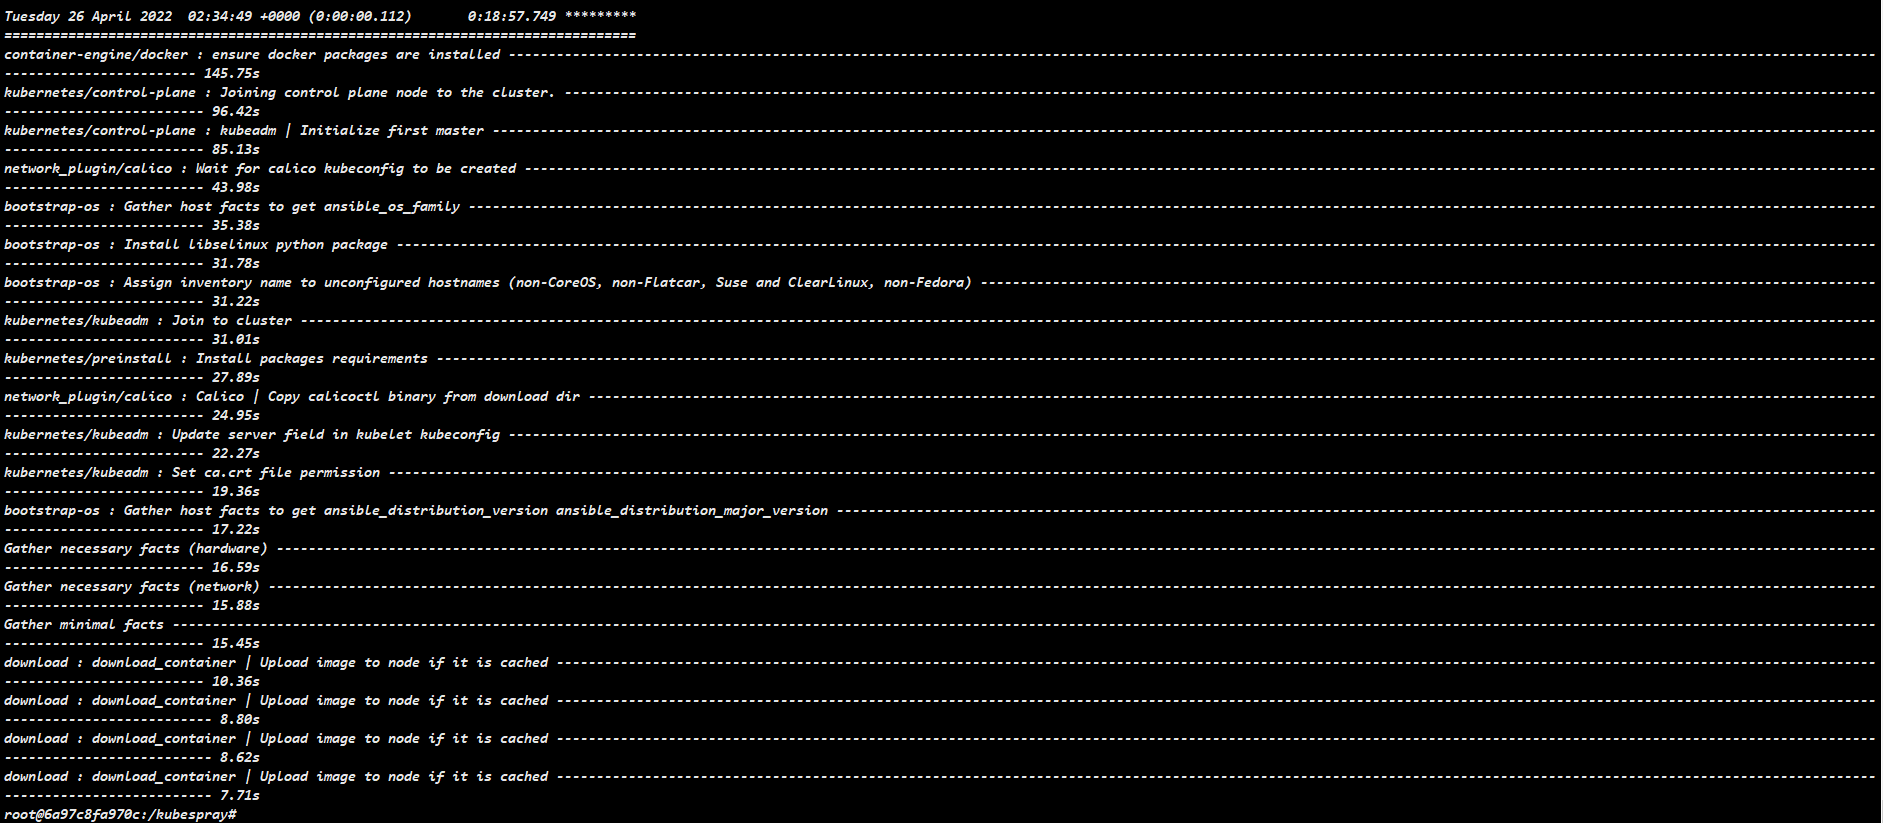The width and height of the screenshot is (1883, 823).
Task: Click "Gather minimal facts" line
Action: click(x=84, y=624)
